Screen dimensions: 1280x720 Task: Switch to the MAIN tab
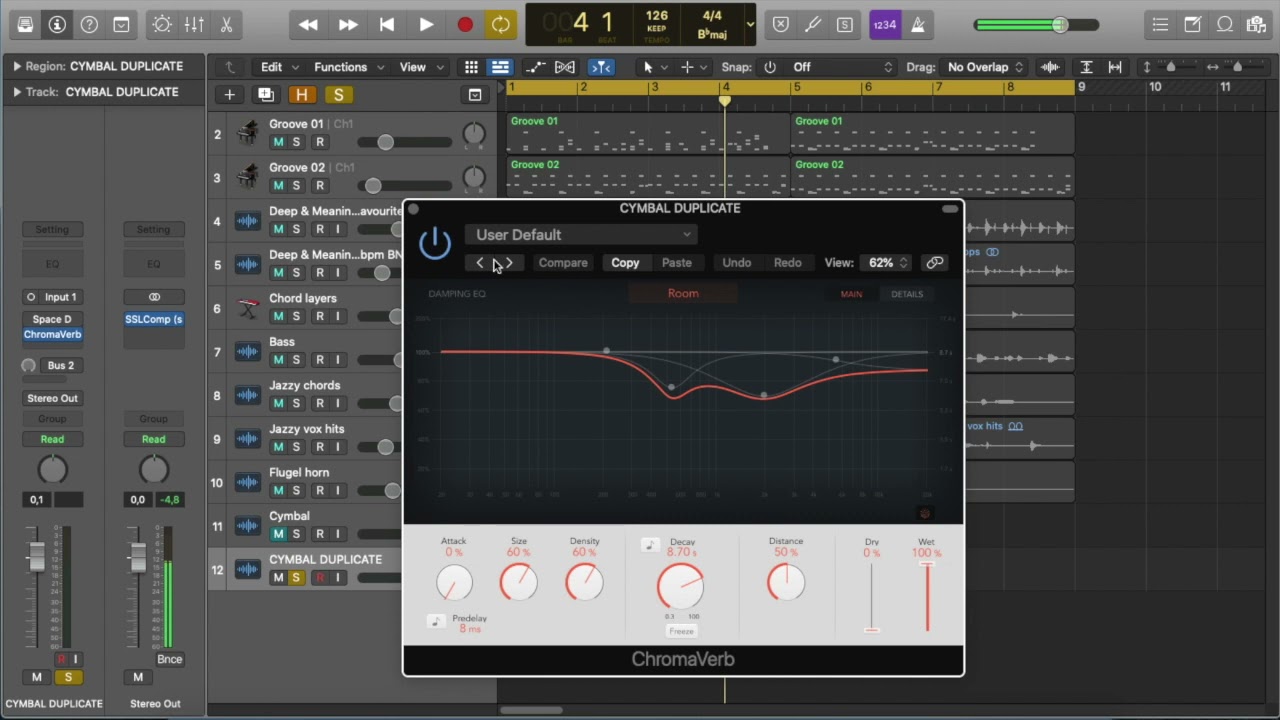[x=851, y=294]
